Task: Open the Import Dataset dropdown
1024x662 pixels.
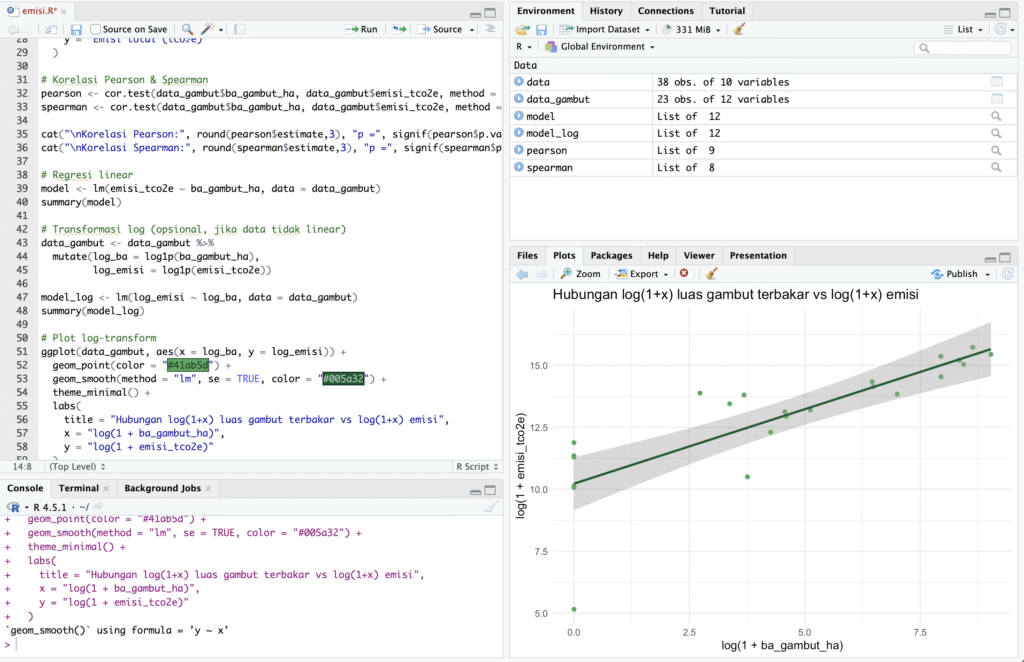Action: (604, 30)
